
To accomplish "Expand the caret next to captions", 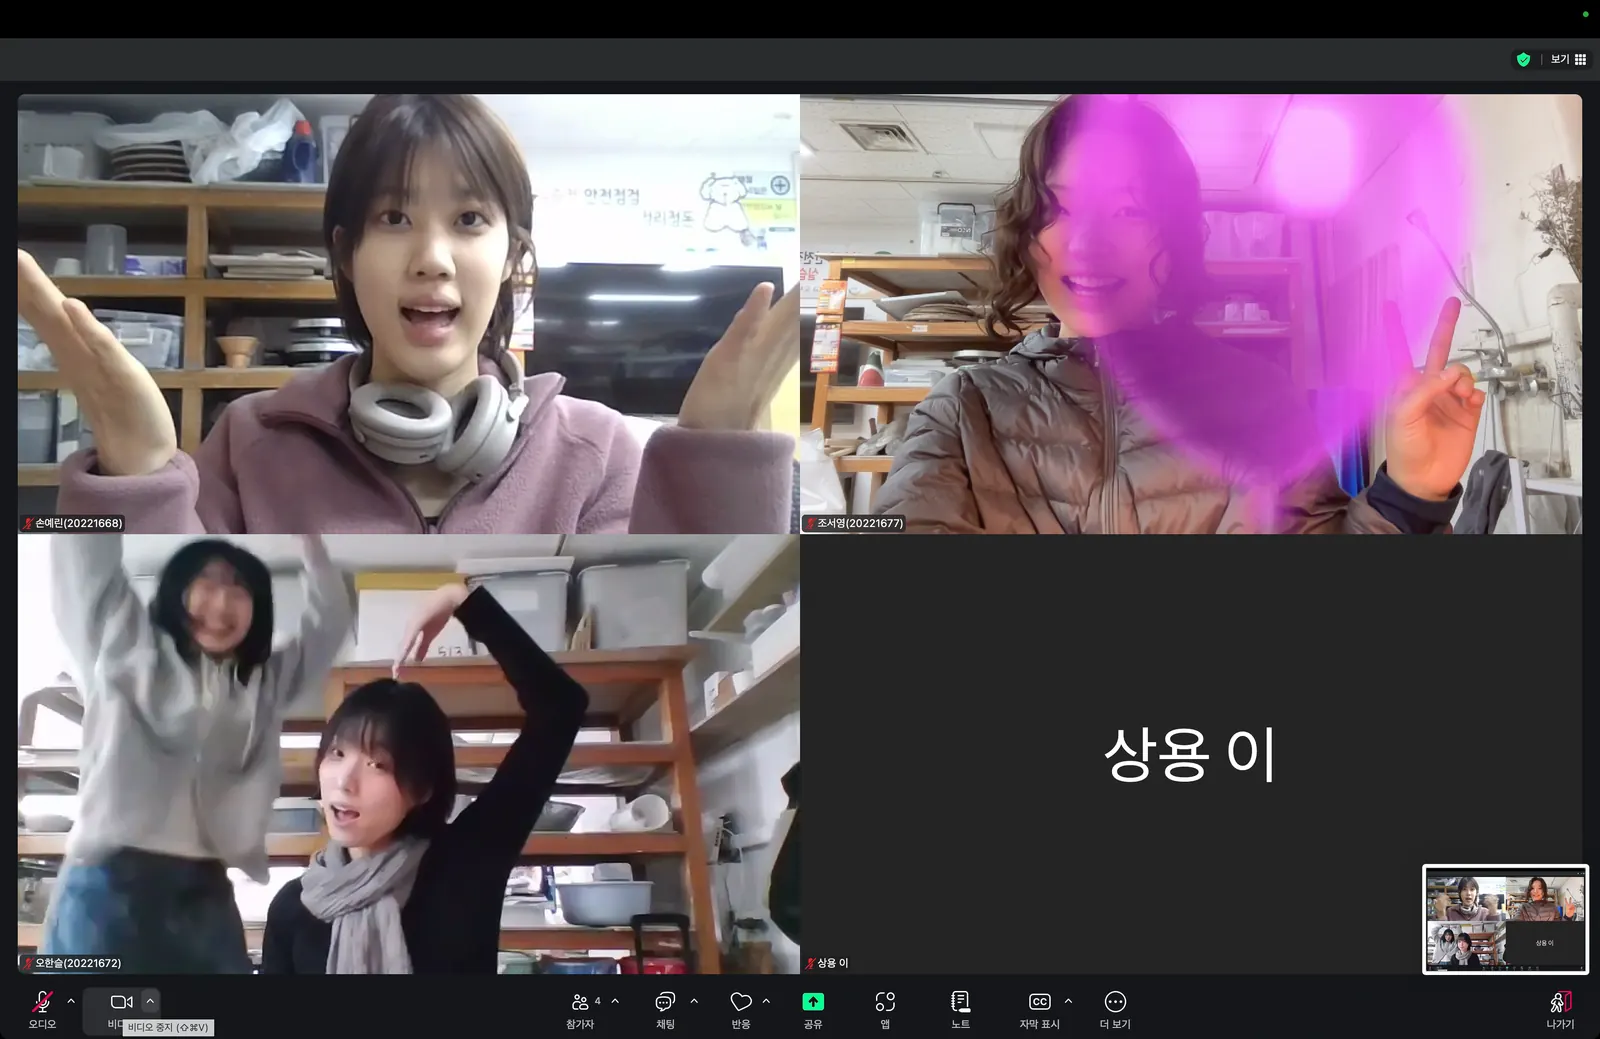I will coord(1068,1001).
